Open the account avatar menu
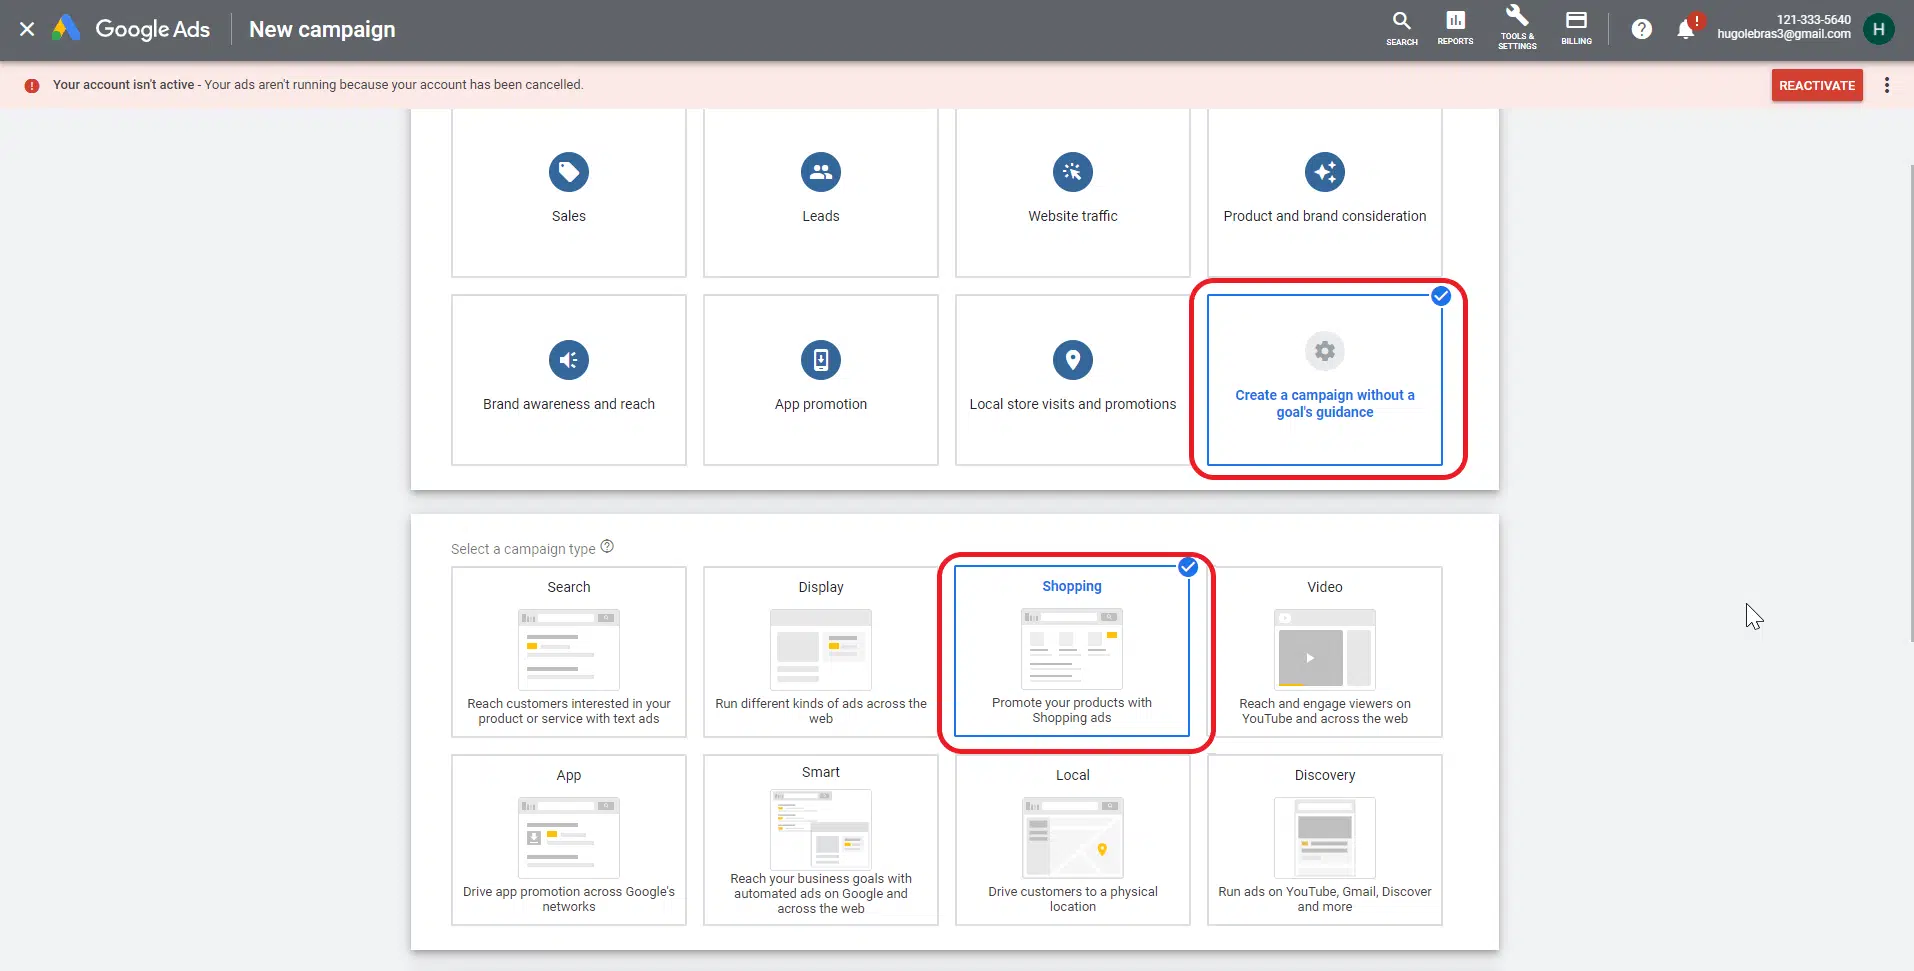Image resolution: width=1914 pixels, height=971 pixels. pos(1878,29)
